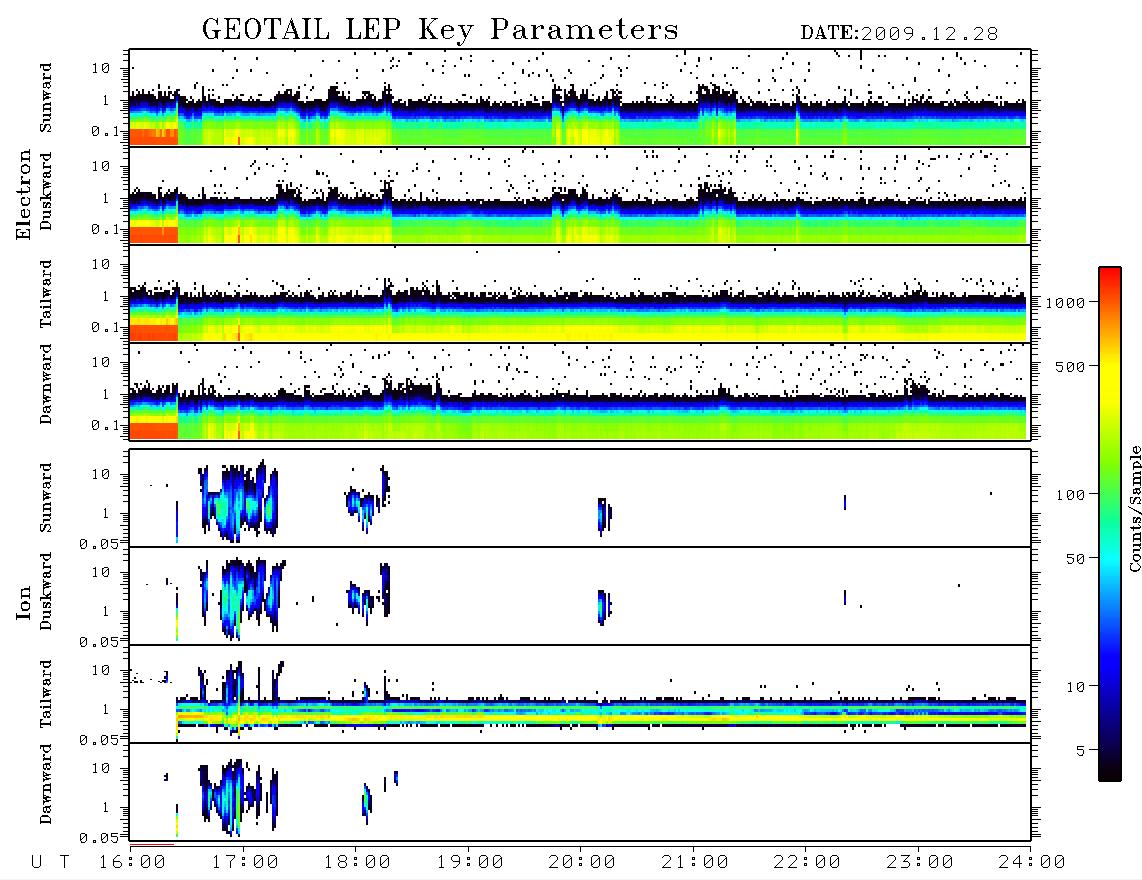This screenshot has height=880, width=1142.
Task: Click the Ion Tailward spectrogram band near 21:00
Action: click(695, 713)
